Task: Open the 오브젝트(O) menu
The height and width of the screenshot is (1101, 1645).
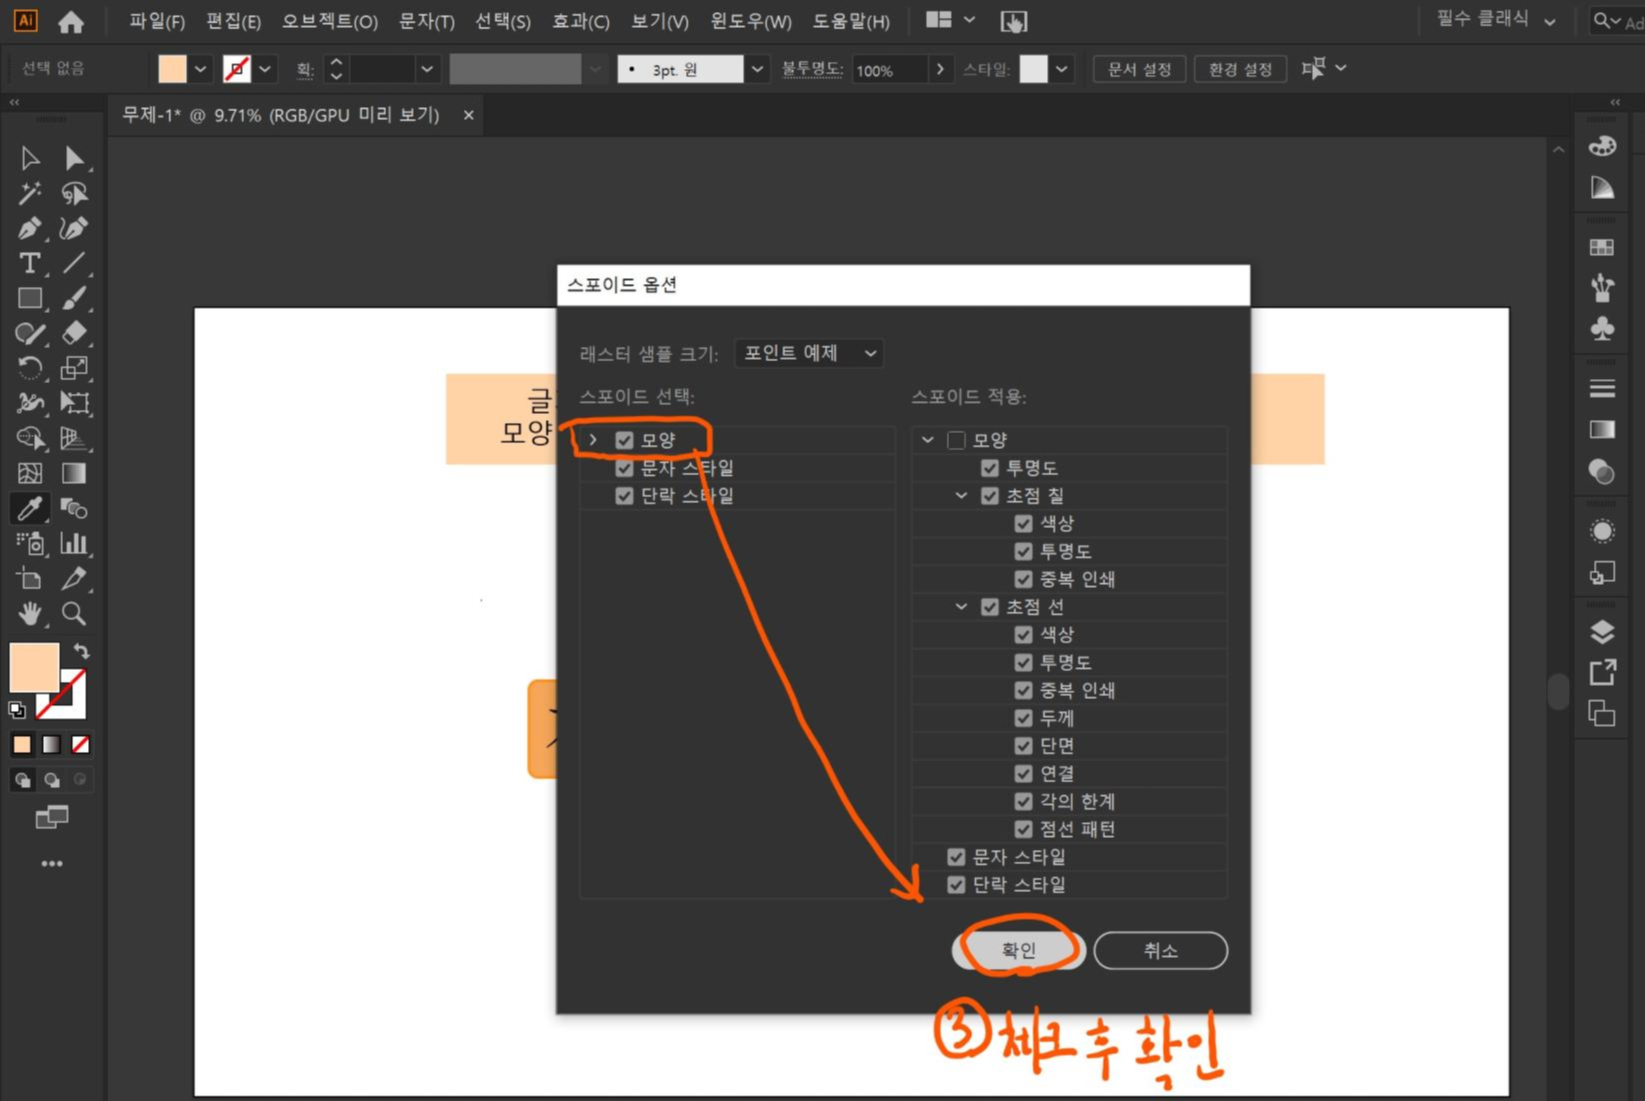Action: coord(329,21)
